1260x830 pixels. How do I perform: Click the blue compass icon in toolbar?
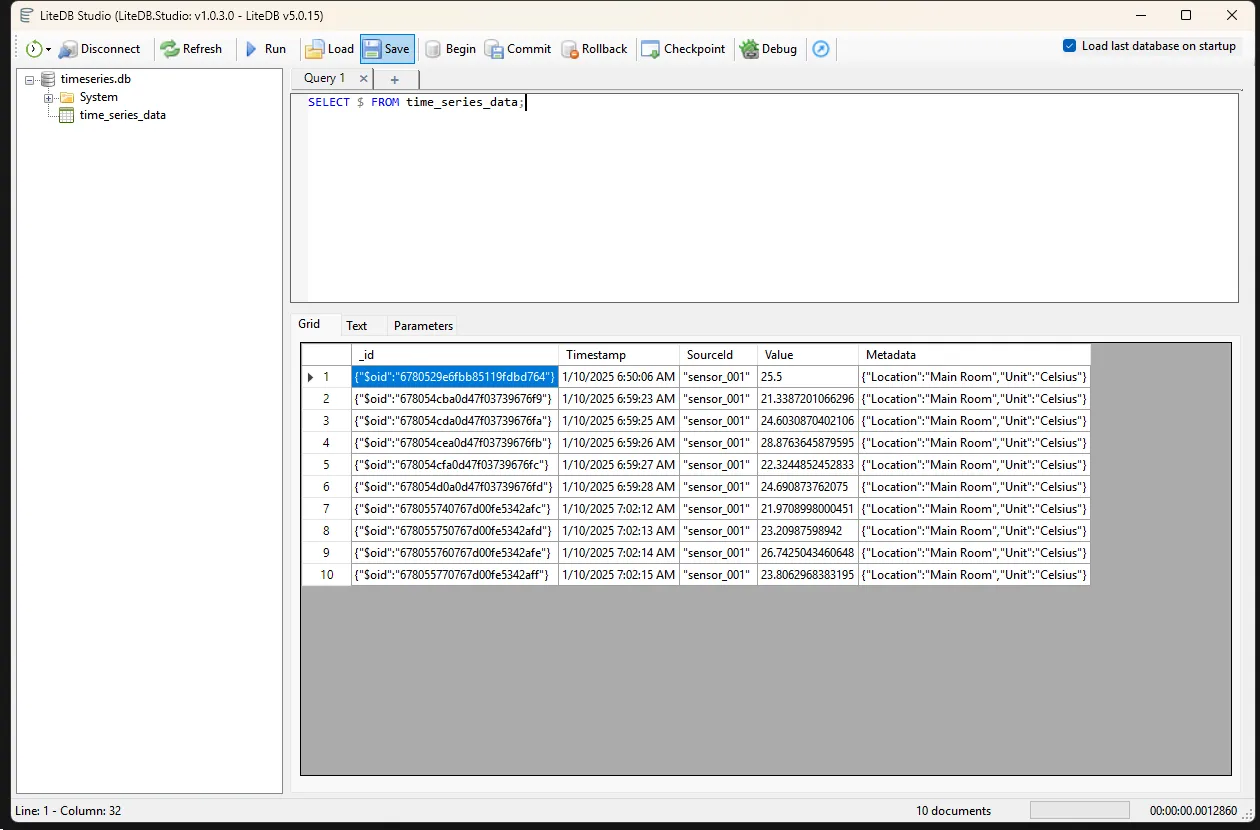[x=821, y=49]
